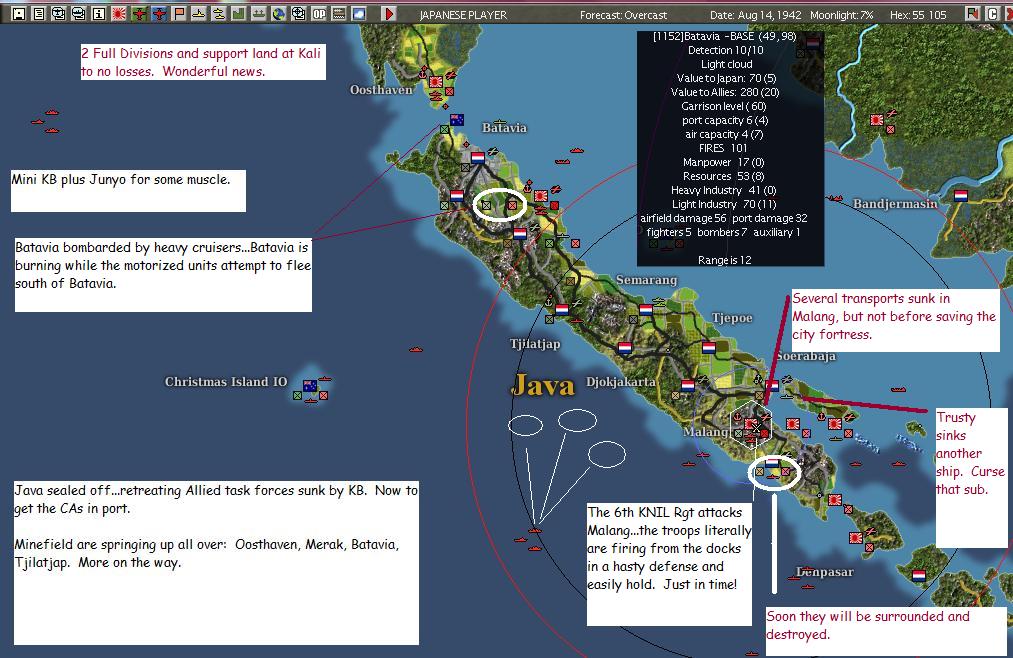
Task: Select the Japanese rising sun base at Oosthaven
Action: click(435, 81)
